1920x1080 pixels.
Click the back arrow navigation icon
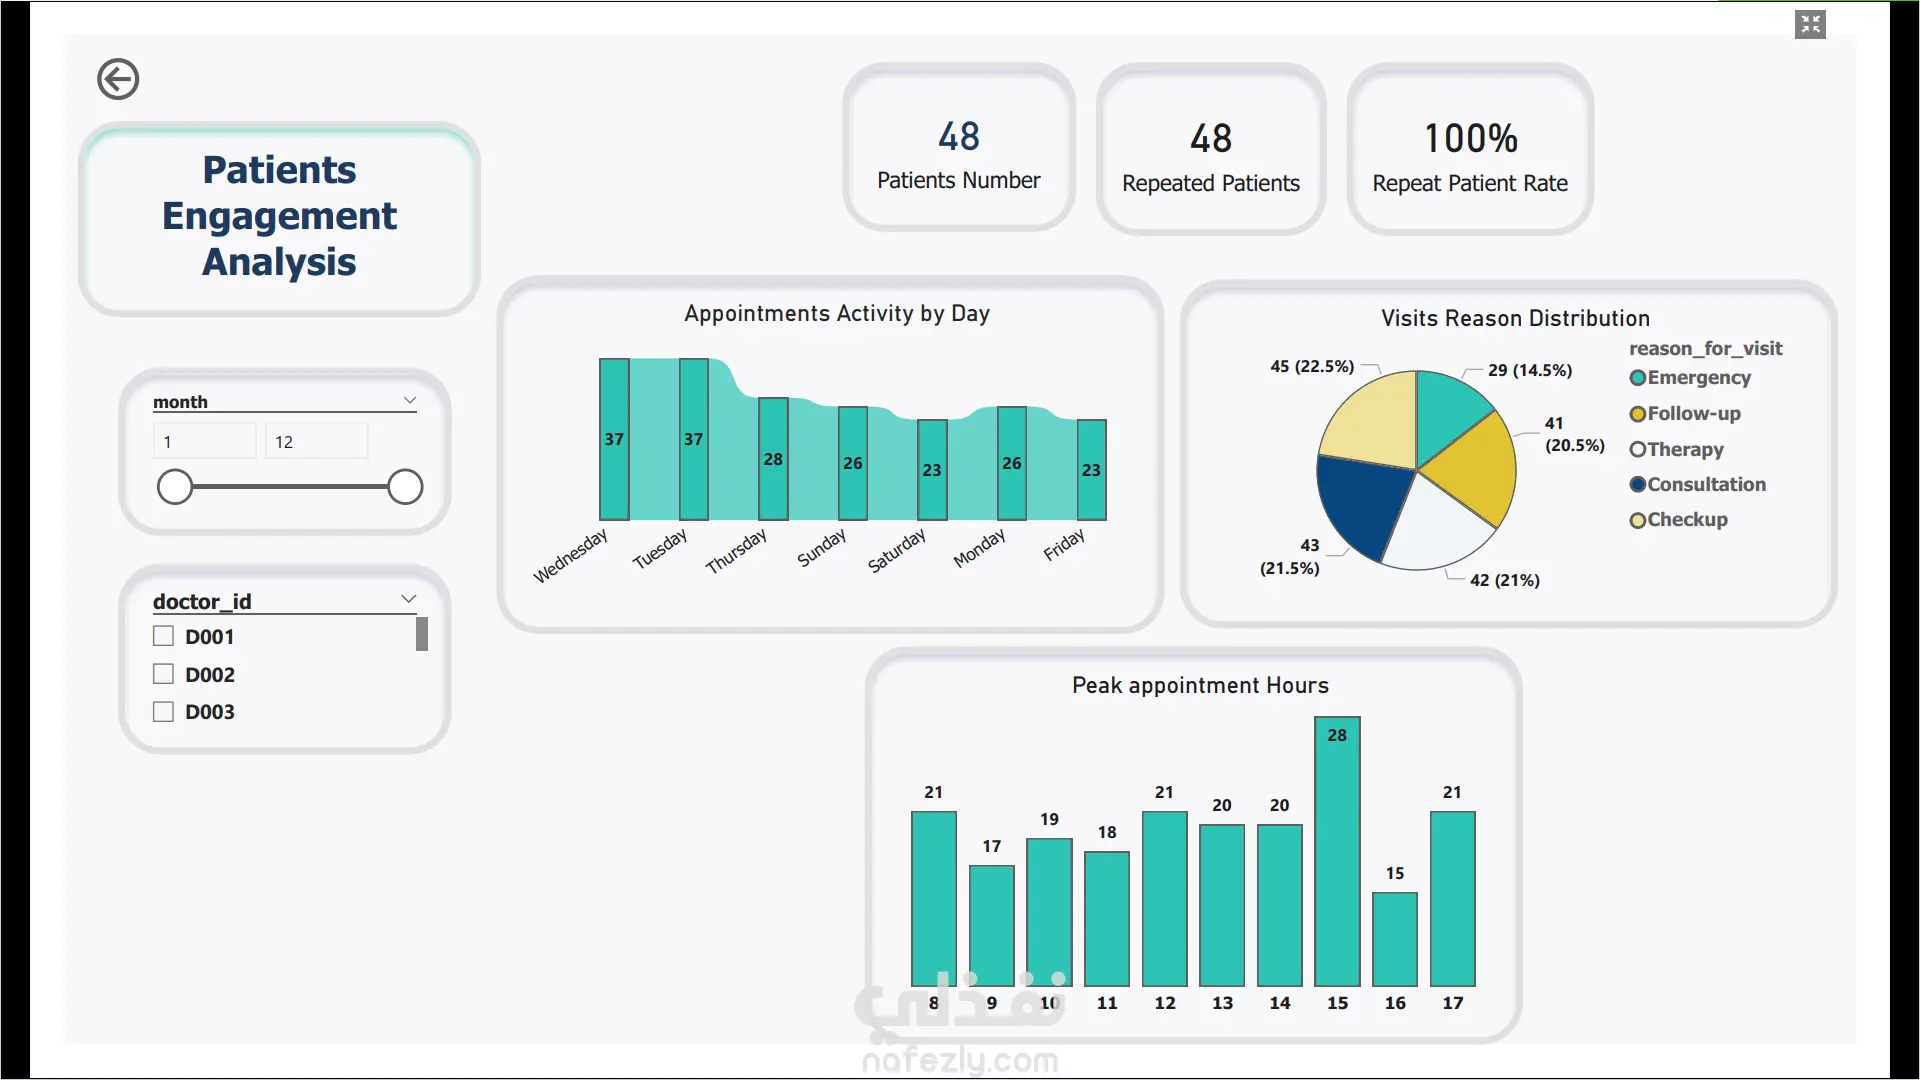click(x=118, y=79)
